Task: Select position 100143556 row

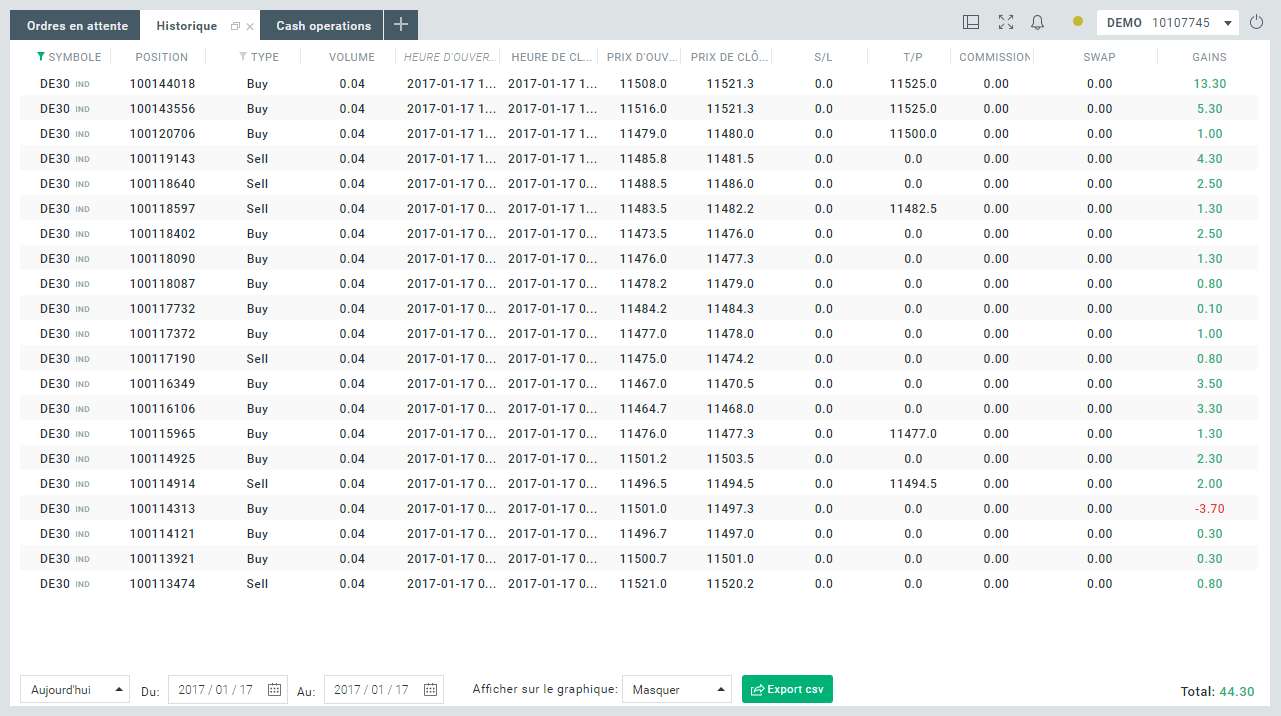Action: 638,109
